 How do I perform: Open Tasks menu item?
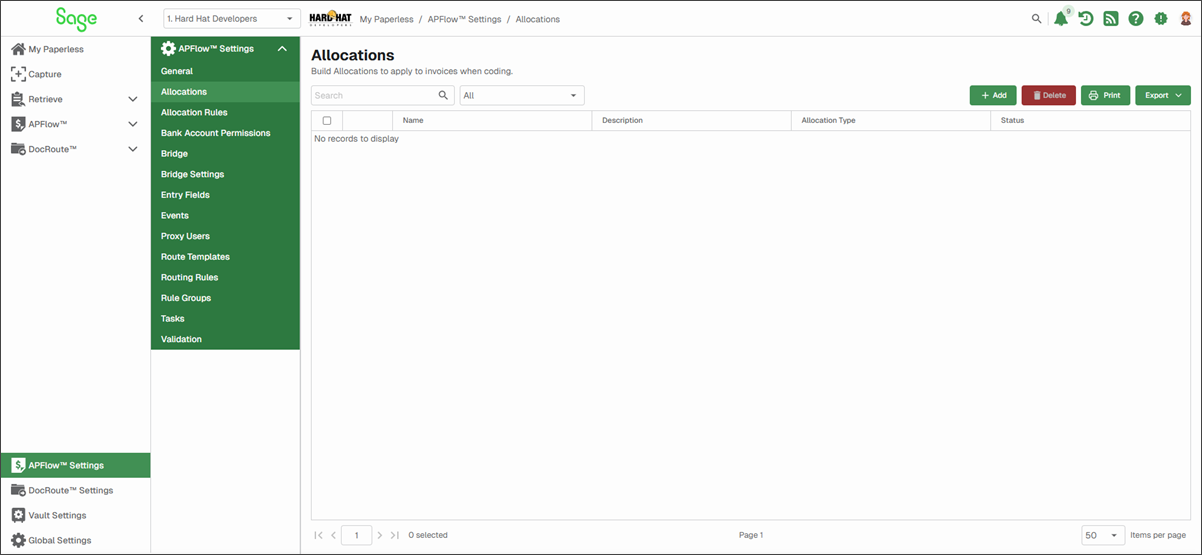225,318
